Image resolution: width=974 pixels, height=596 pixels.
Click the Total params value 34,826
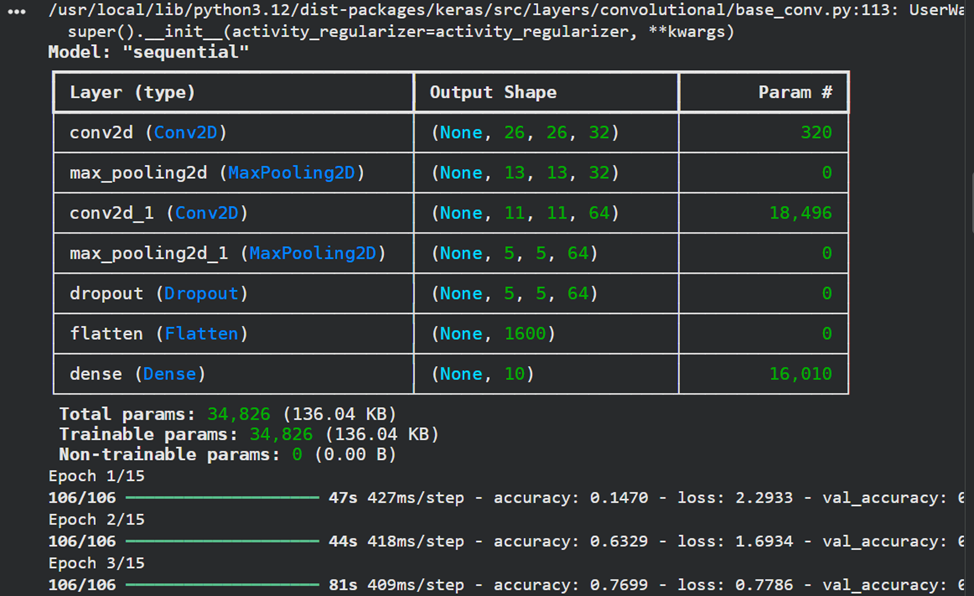click(x=238, y=414)
